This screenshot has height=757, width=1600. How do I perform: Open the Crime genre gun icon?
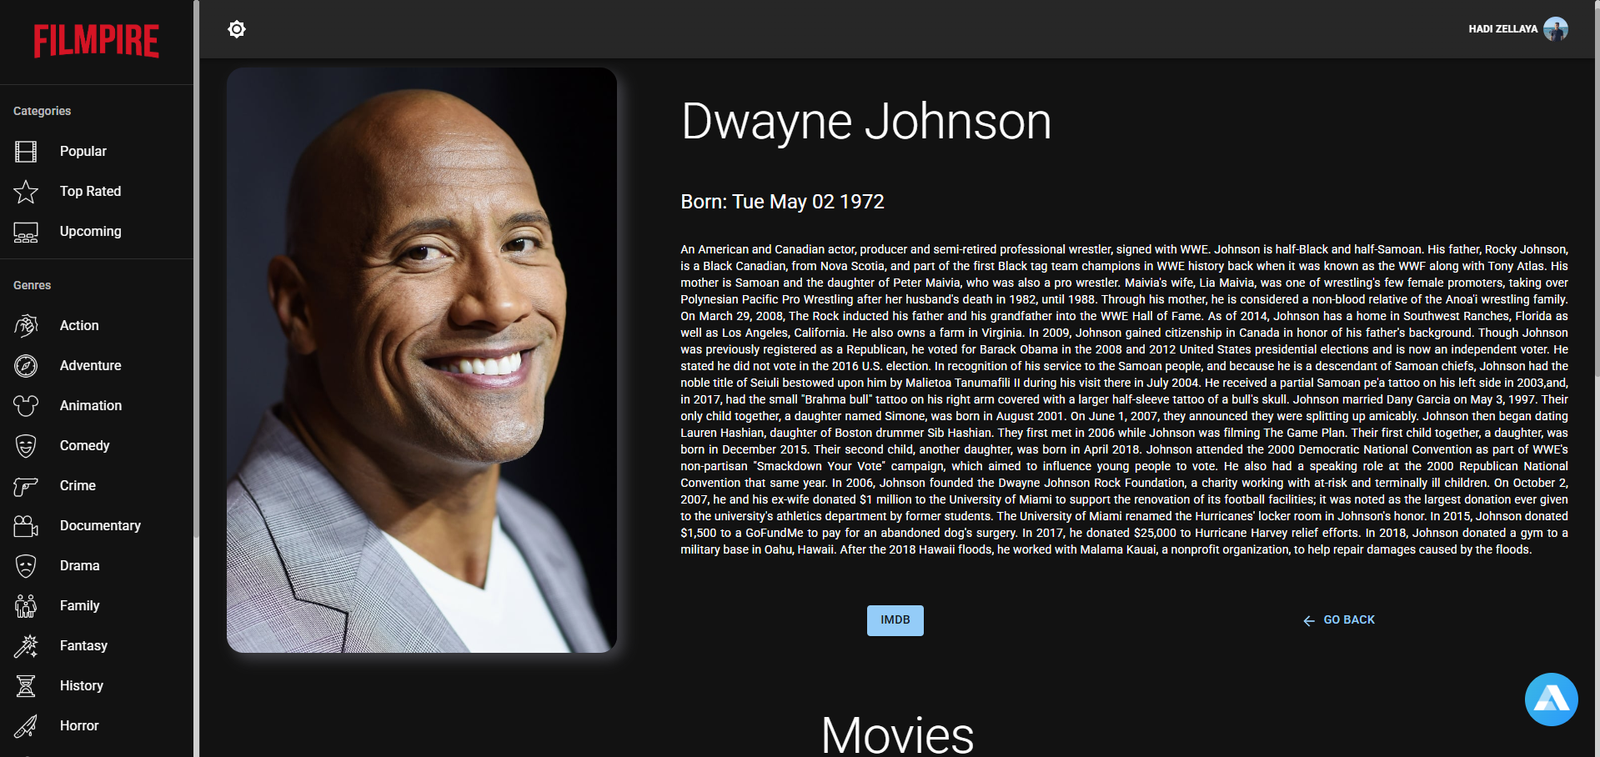26,486
